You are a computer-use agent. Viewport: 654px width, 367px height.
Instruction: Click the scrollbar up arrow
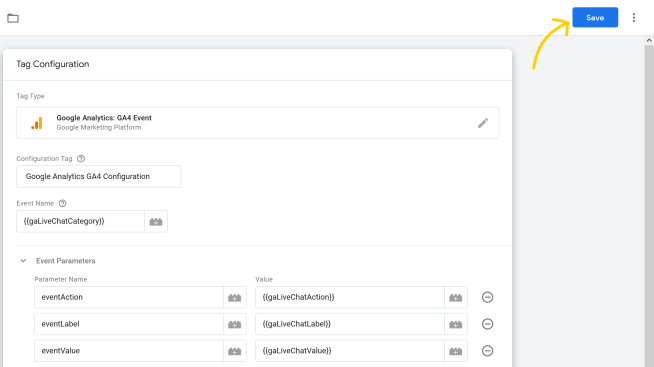click(649, 40)
